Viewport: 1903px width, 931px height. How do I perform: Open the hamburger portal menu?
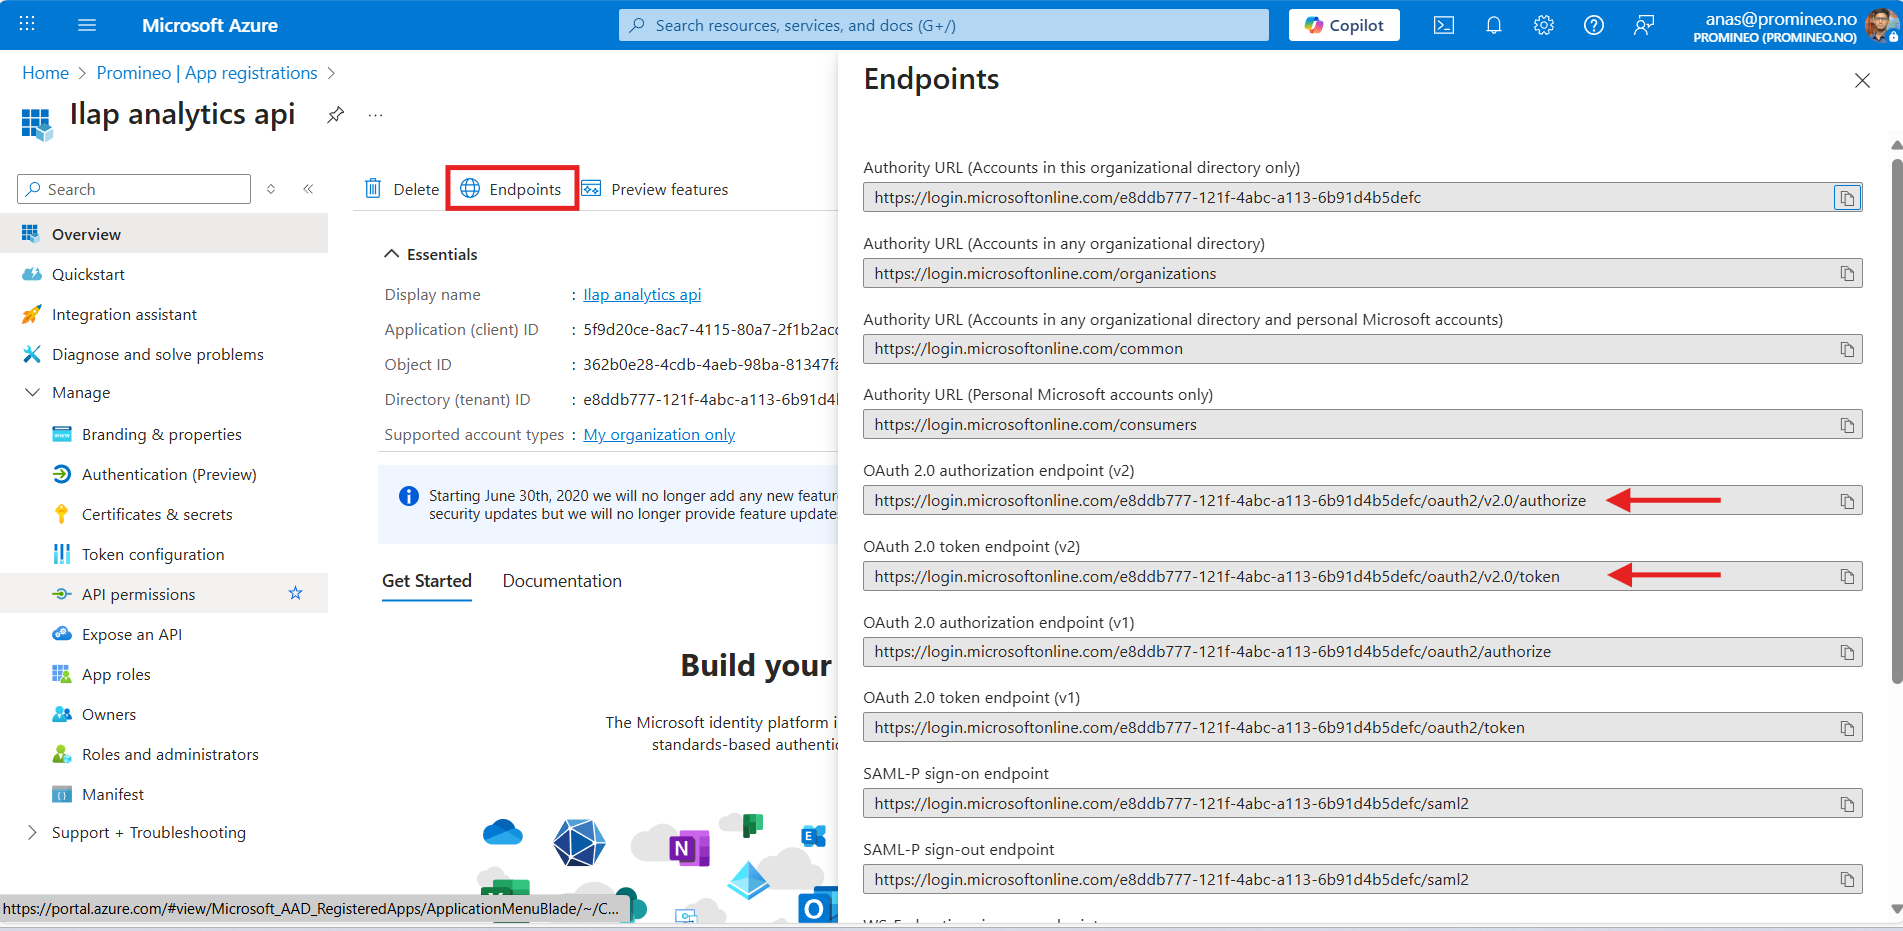87,25
